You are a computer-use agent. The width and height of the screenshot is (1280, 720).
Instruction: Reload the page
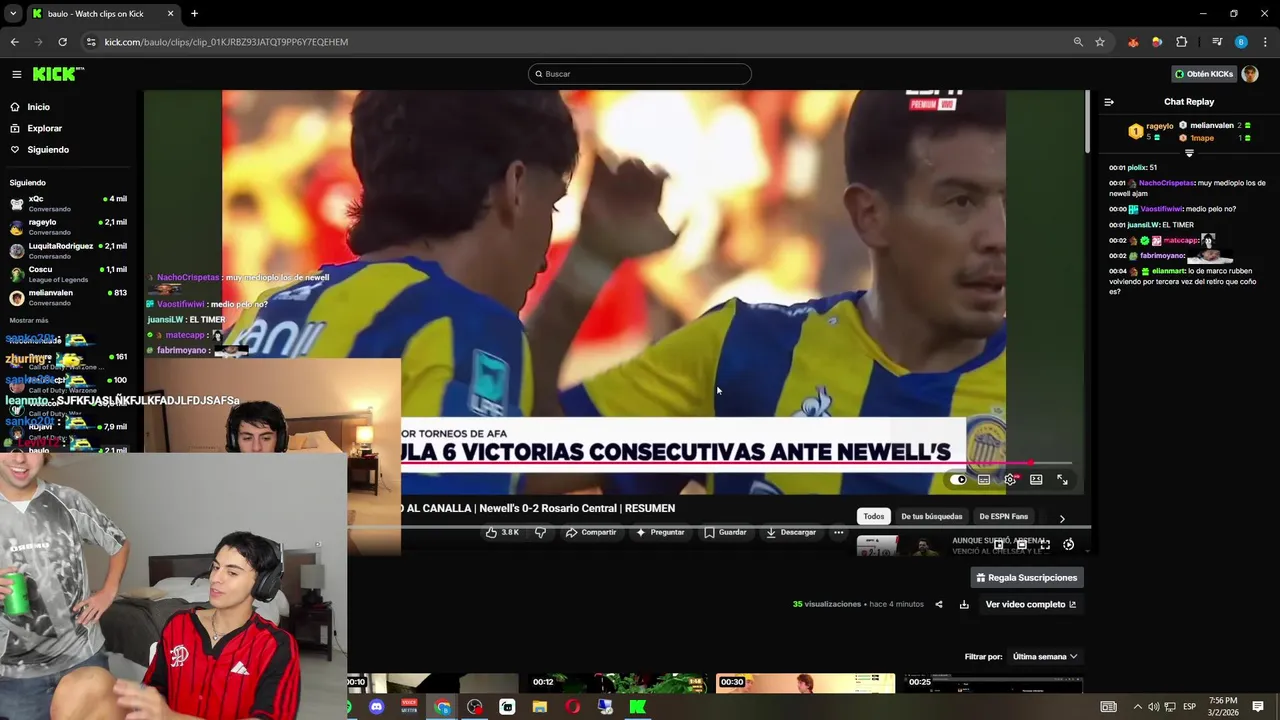coord(62,42)
